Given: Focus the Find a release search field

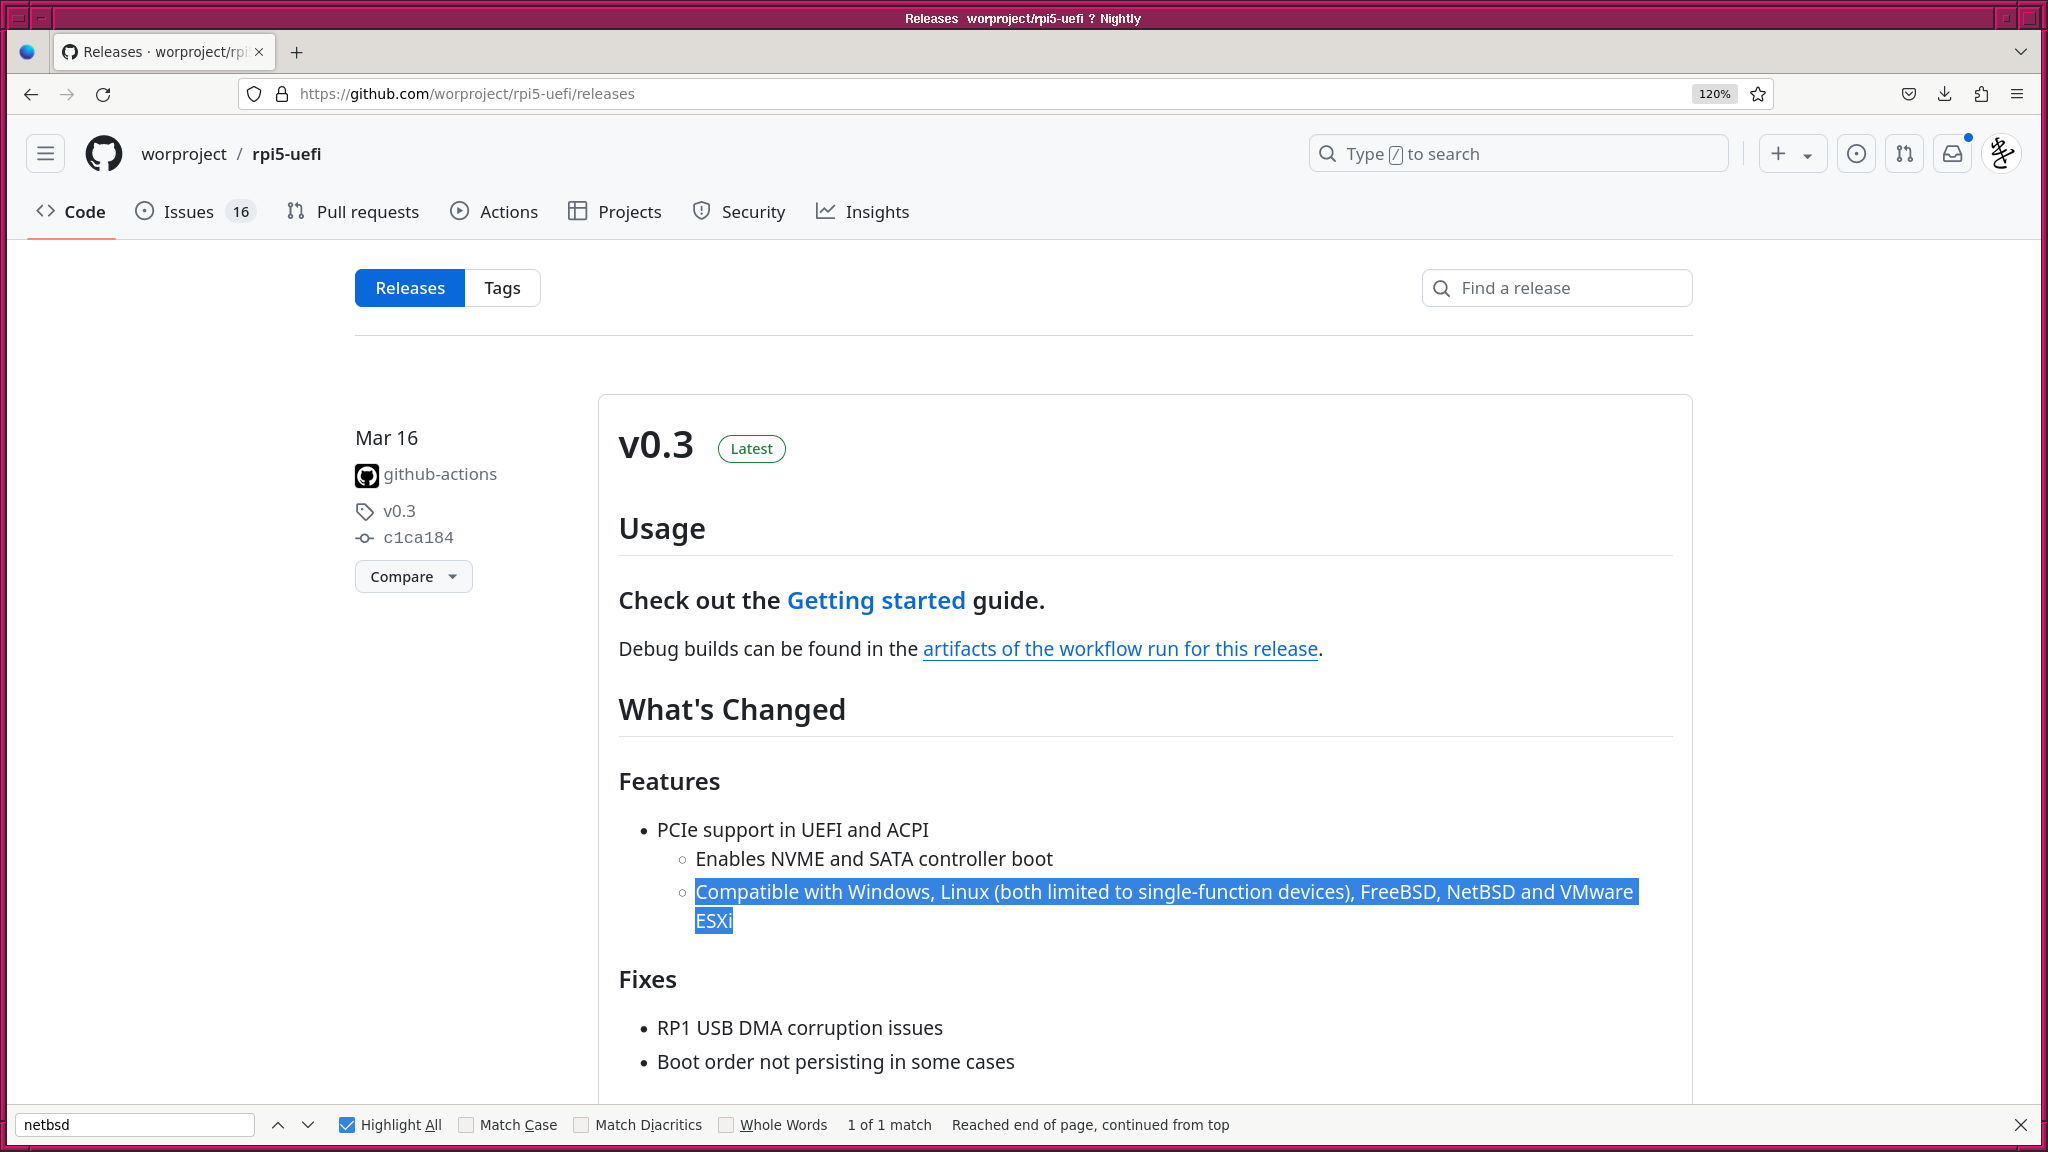Looking at the screenshot, I should tap(1557, 288).
